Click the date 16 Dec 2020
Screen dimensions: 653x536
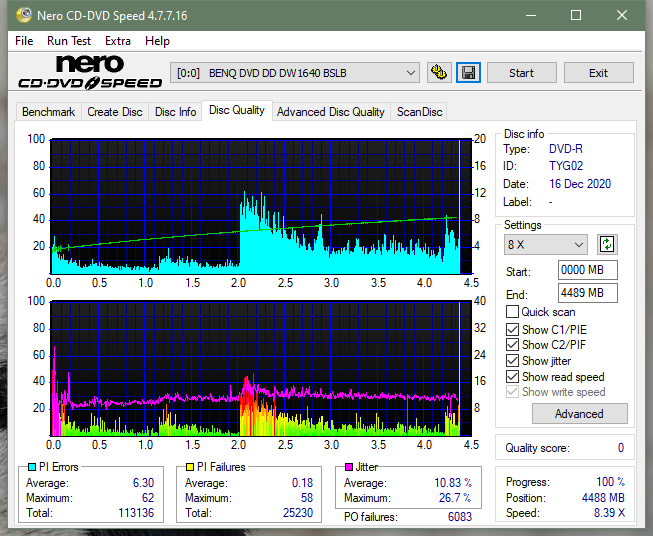pyautogui.click(x=580, y=184)
